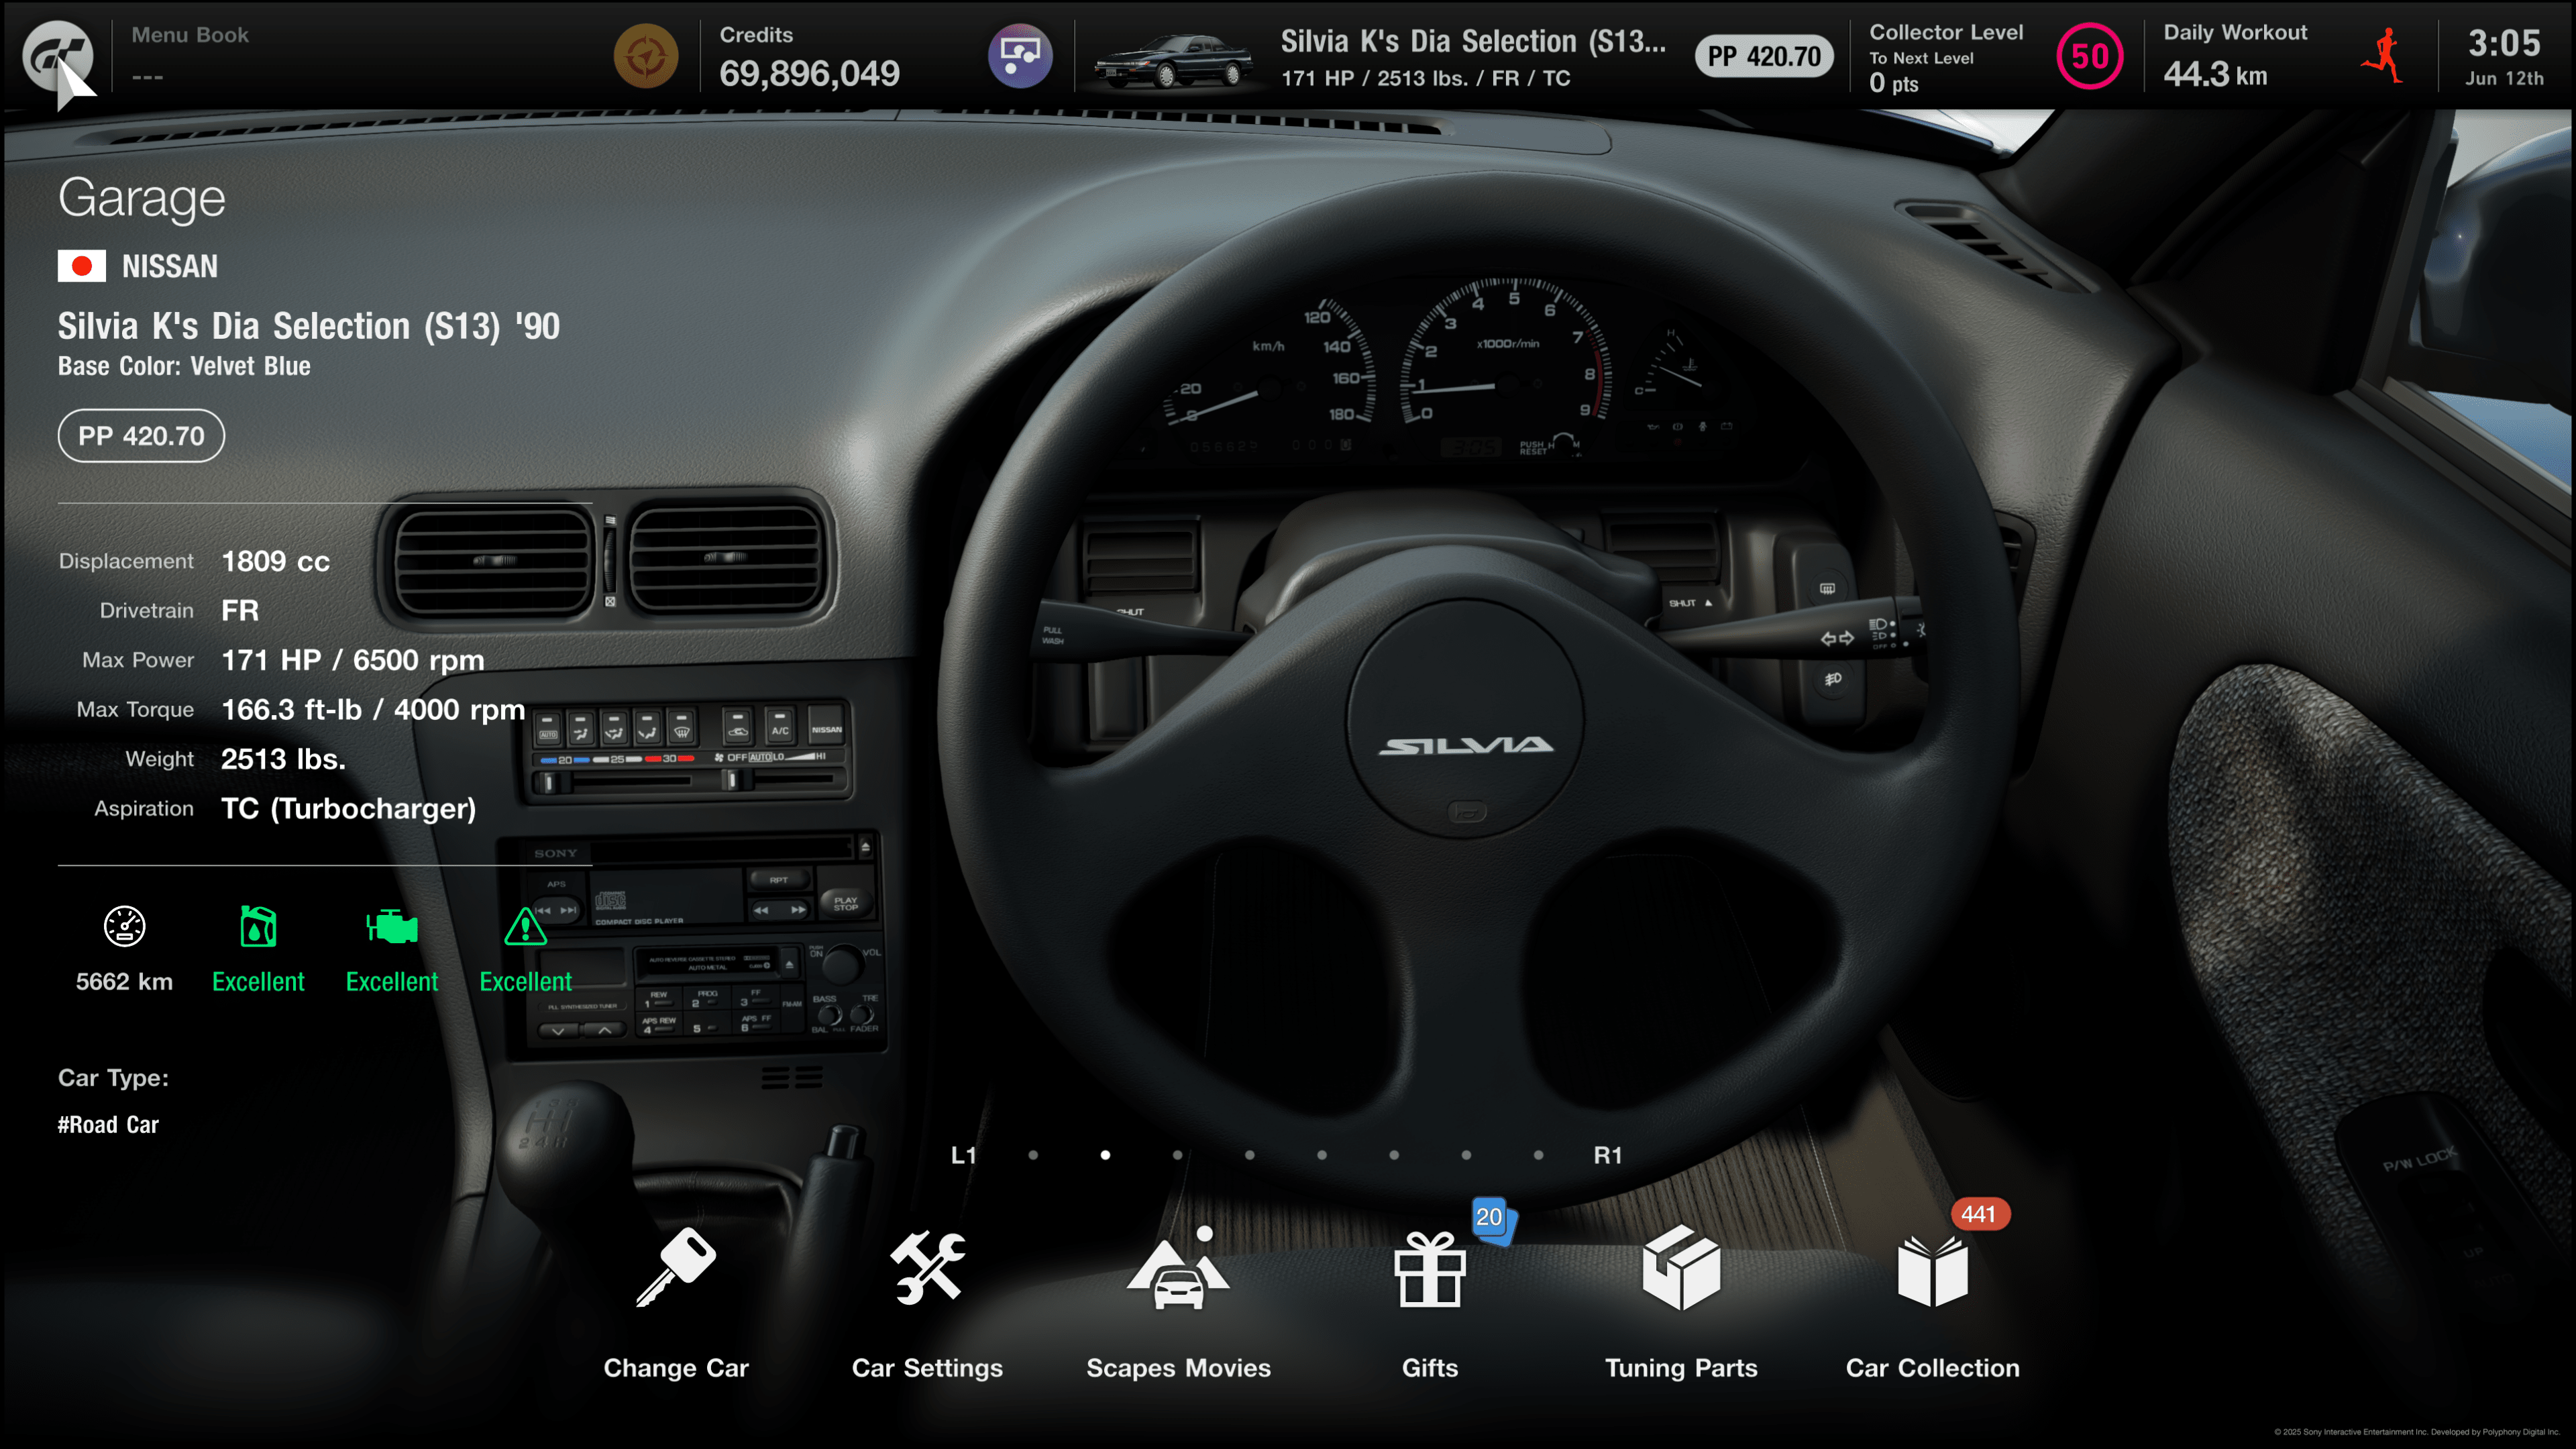Screen dimensions: 2576x1449
Task: Open the Car Collection book icon
Action: click(x=1932, y=1270)
